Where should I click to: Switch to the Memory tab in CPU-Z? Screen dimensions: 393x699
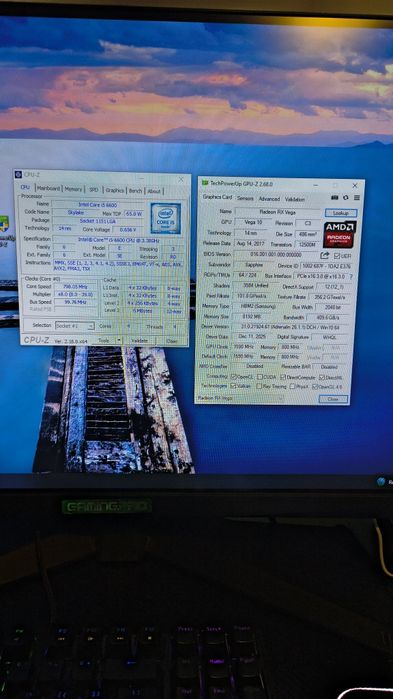pos(73,189)
